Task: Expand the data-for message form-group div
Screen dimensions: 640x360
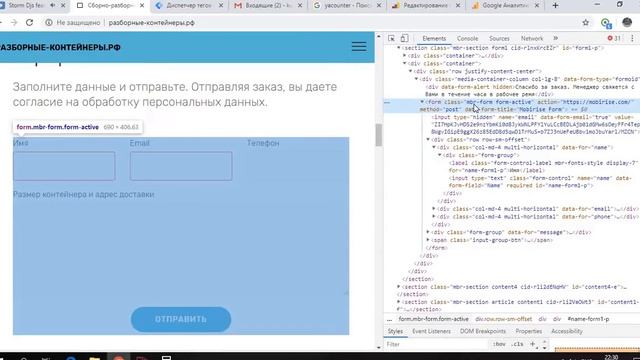Action: point(428,232)
